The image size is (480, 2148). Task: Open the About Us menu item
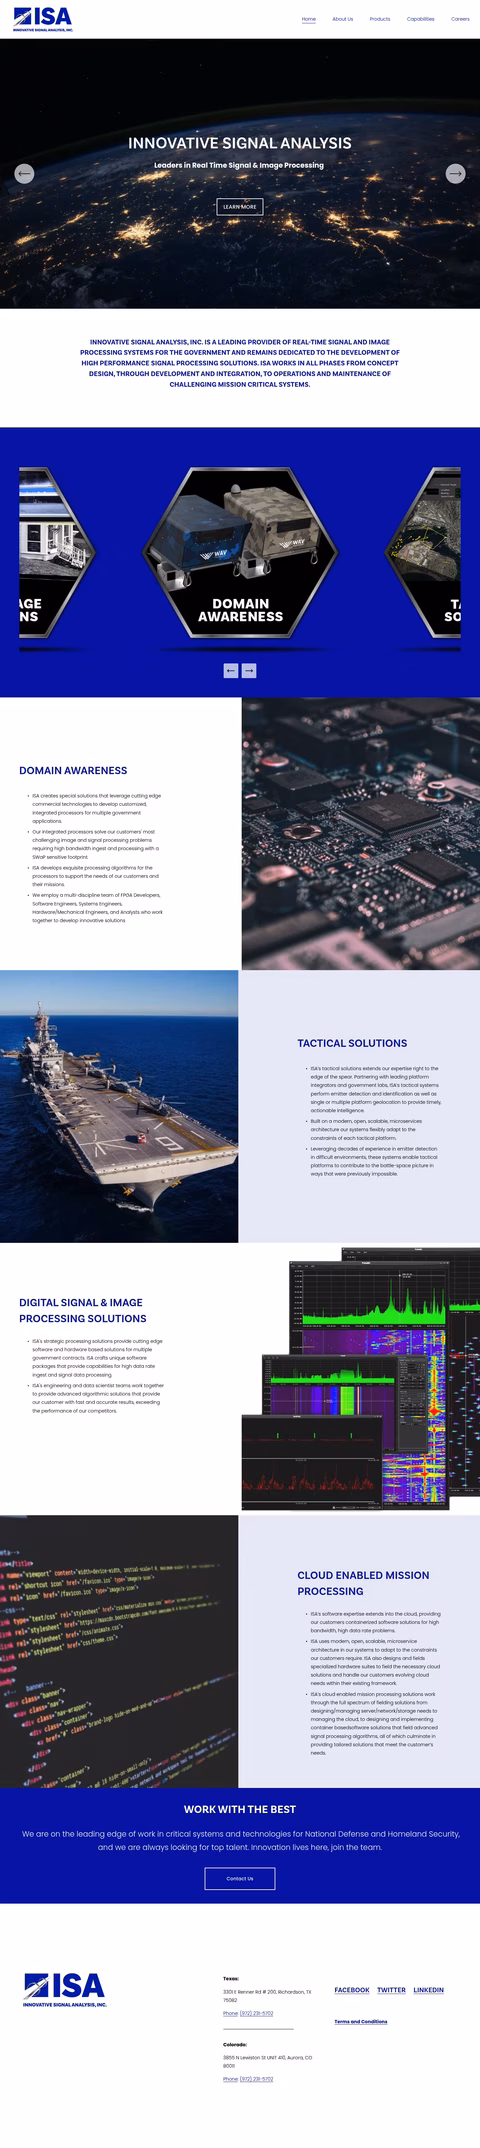pos(343,19)
